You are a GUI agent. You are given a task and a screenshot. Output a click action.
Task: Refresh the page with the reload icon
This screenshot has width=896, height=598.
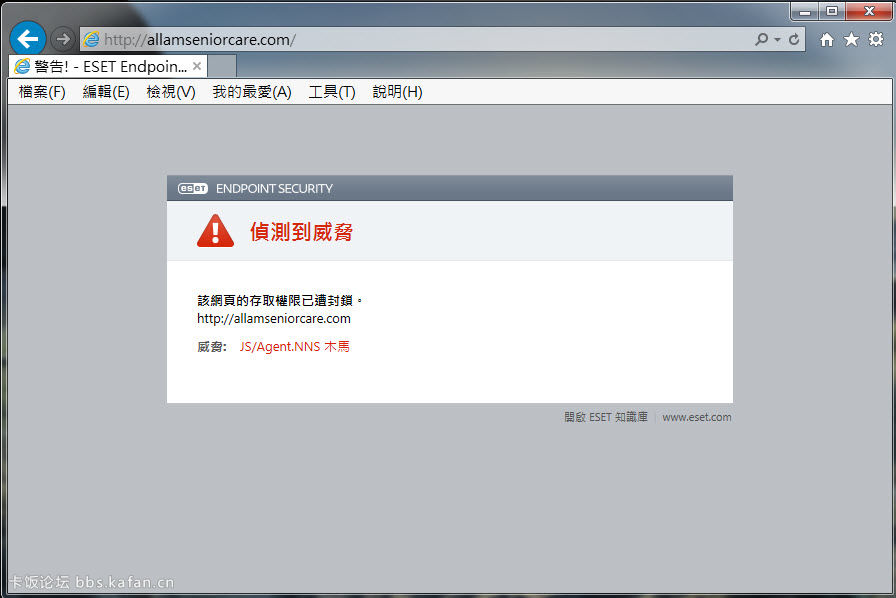click(x=794, y=39)
